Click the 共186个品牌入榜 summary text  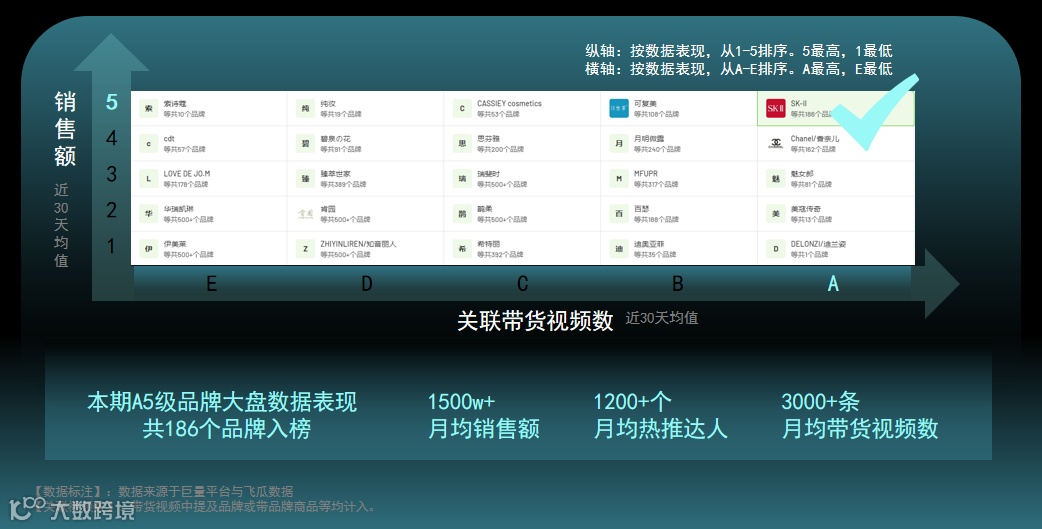(226, 429)
